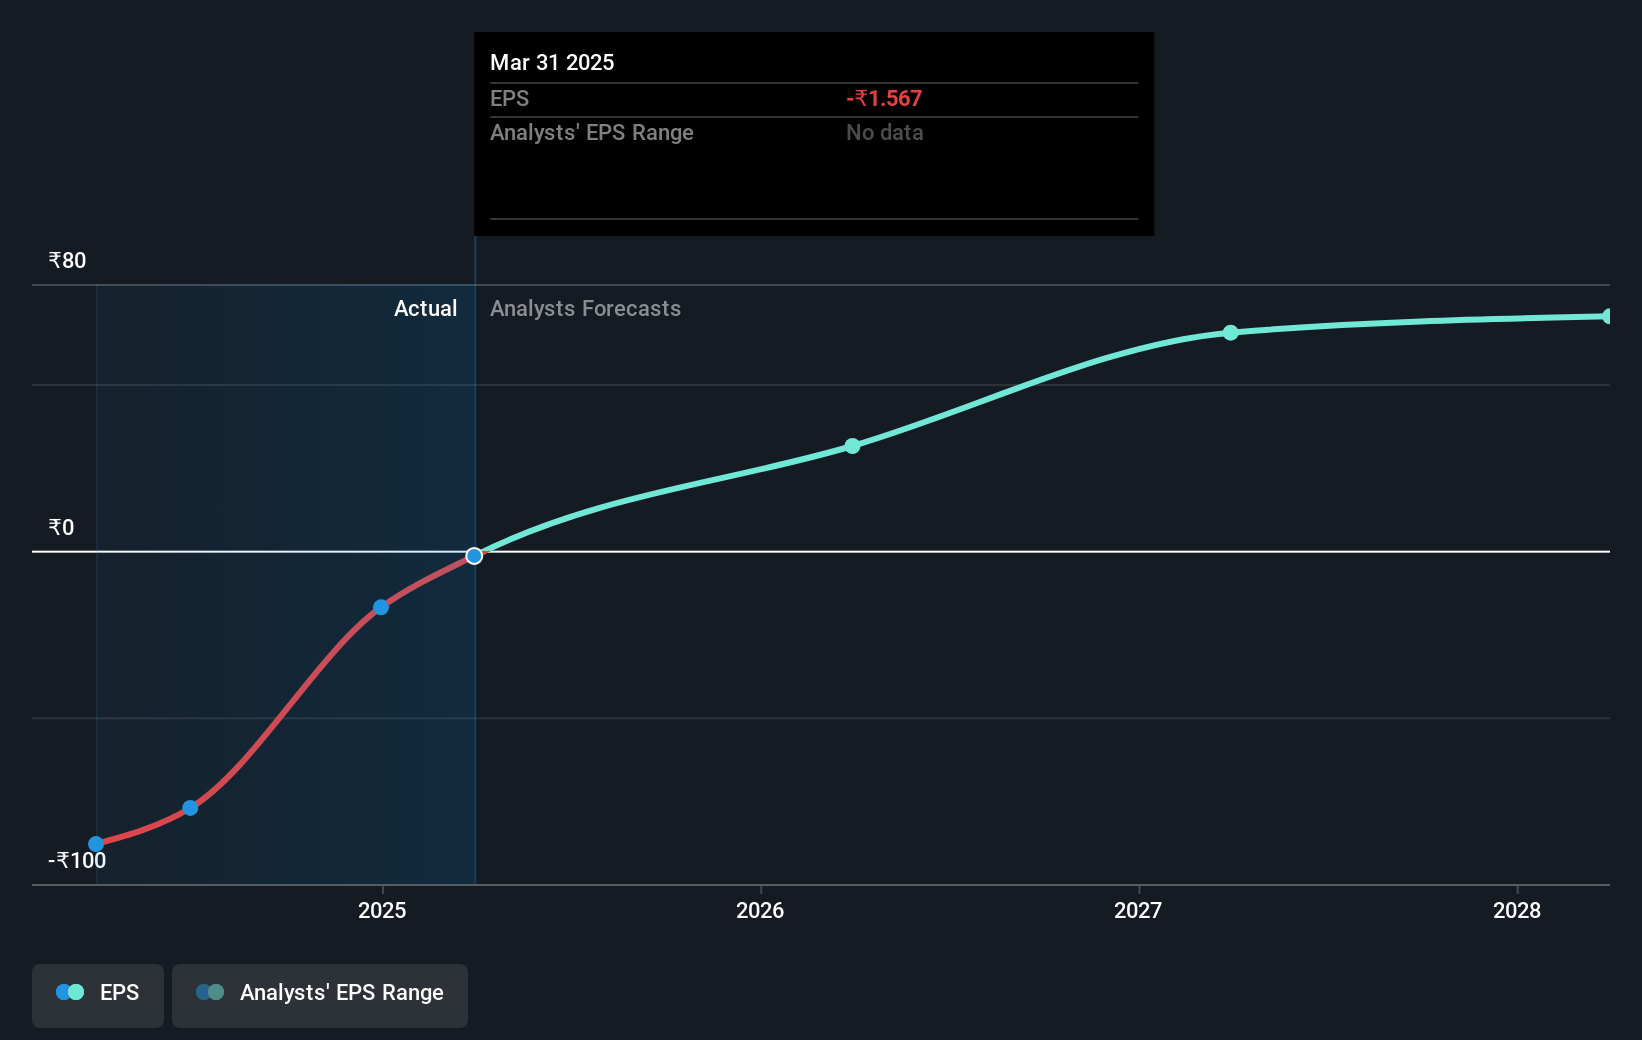Image resolution: width=1642 pixels, height=1040 pixels.
Task: Click the Mar 31 2025 tooltip date
Action: pos(552,63)
